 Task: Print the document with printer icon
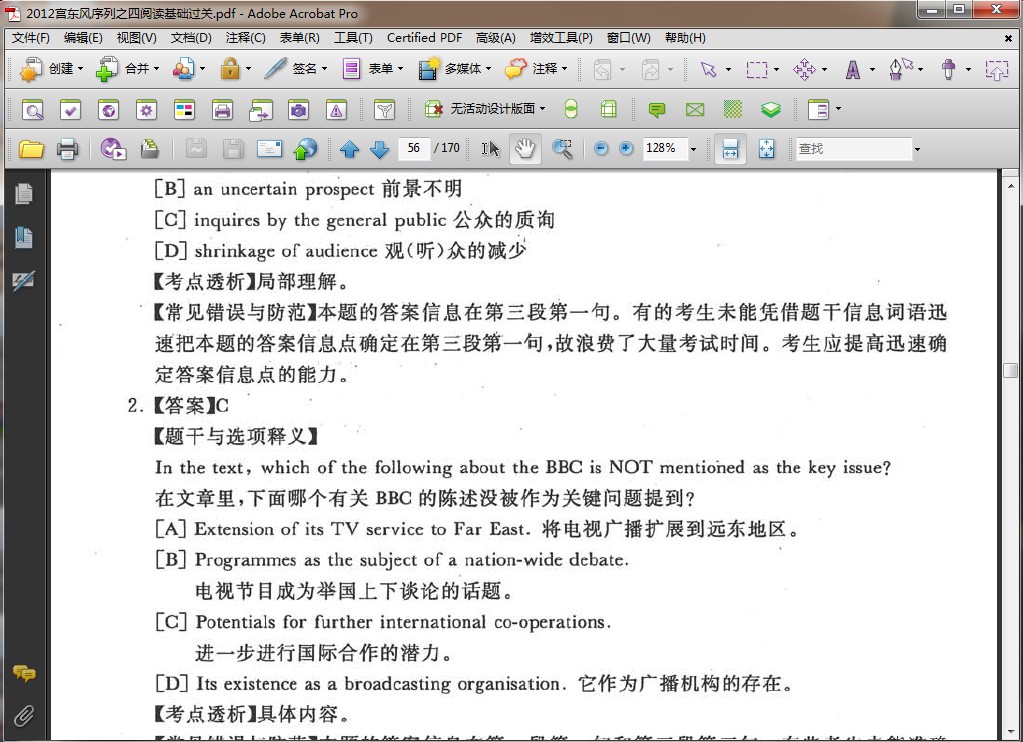point(67,149)
